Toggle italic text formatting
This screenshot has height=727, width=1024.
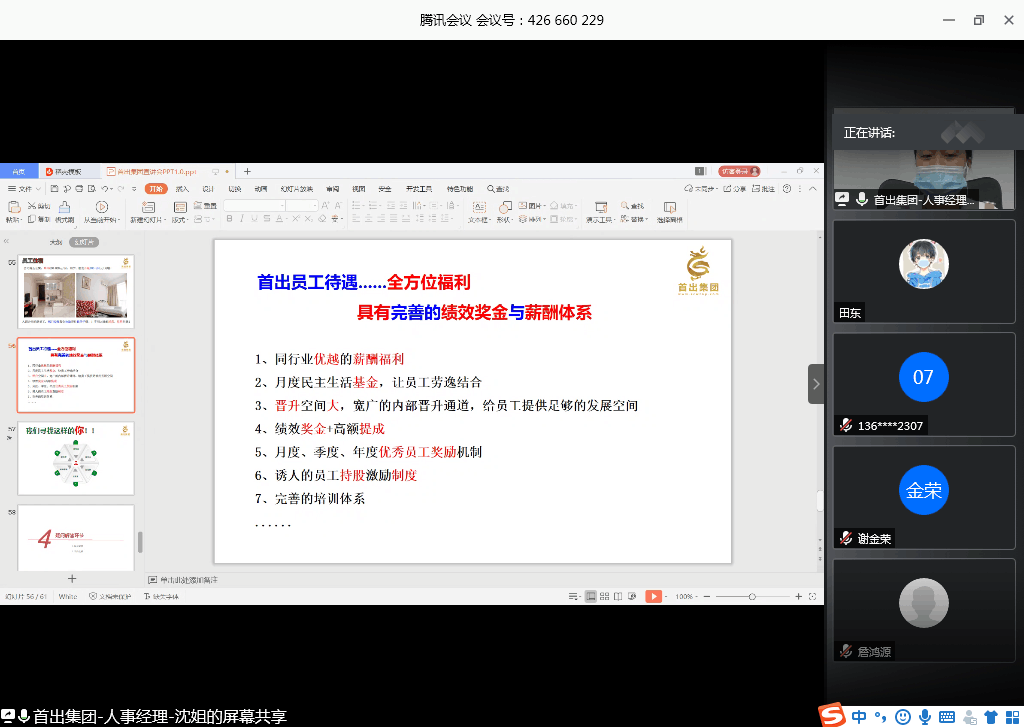(x=242, y=219)
